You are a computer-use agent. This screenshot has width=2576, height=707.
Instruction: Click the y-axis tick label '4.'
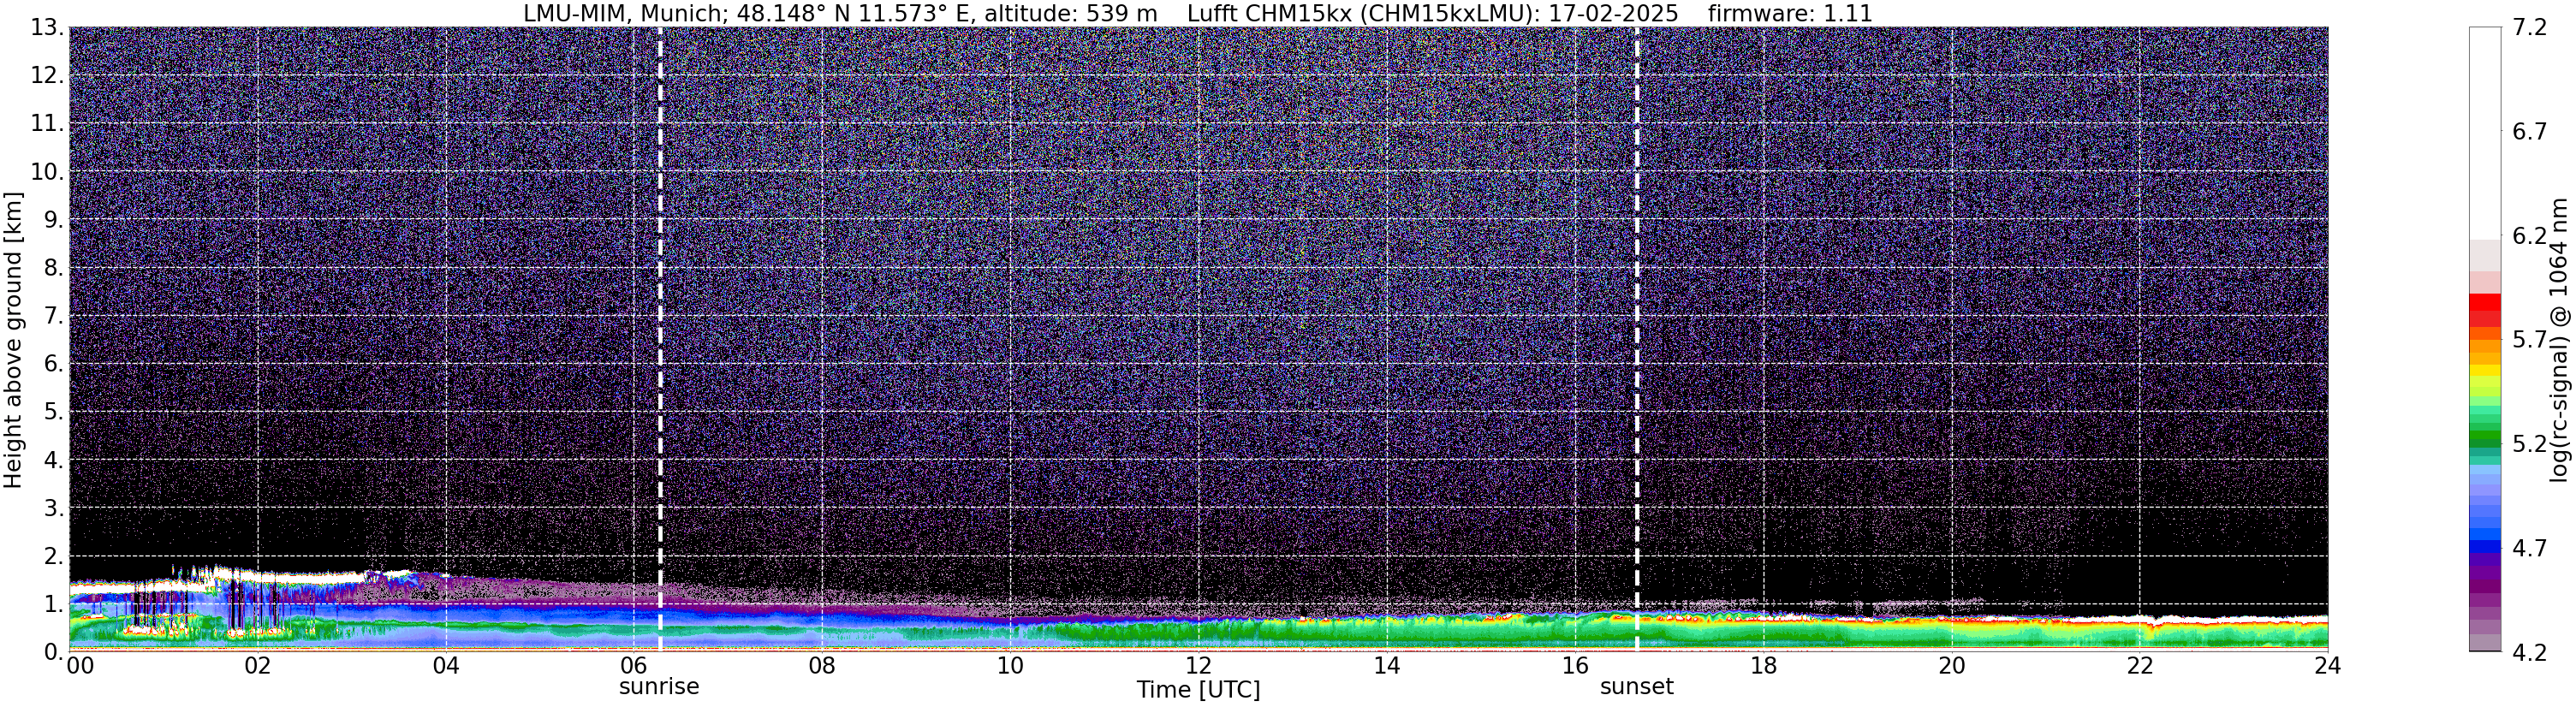click(54, 460)
